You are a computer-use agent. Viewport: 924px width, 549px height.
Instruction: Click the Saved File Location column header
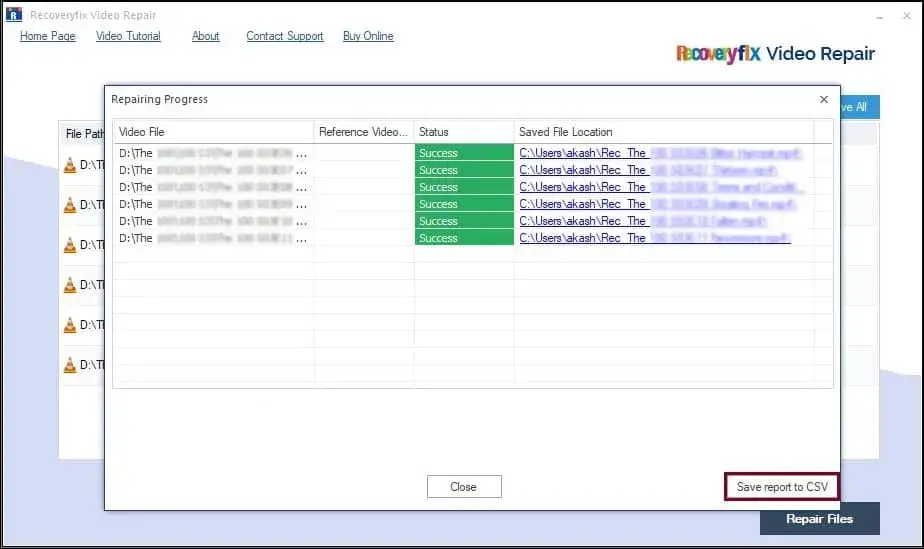(664, 132)
